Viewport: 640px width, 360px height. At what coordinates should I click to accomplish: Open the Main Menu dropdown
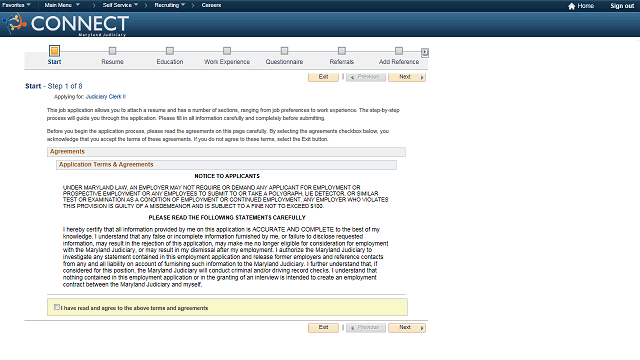point(62,5)
